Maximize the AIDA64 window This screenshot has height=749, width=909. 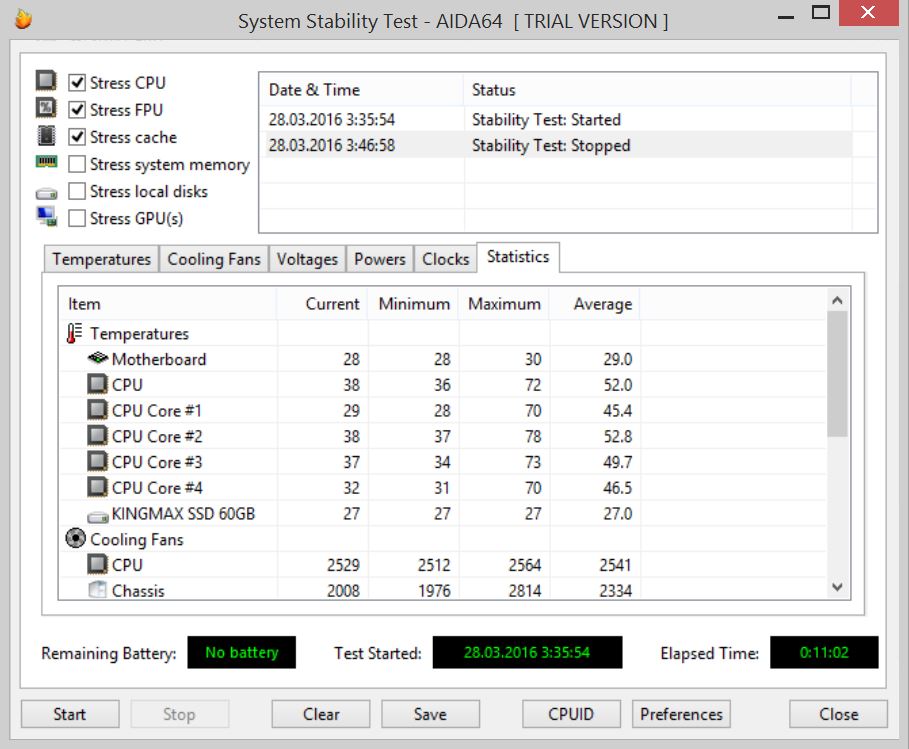(820, 13)
